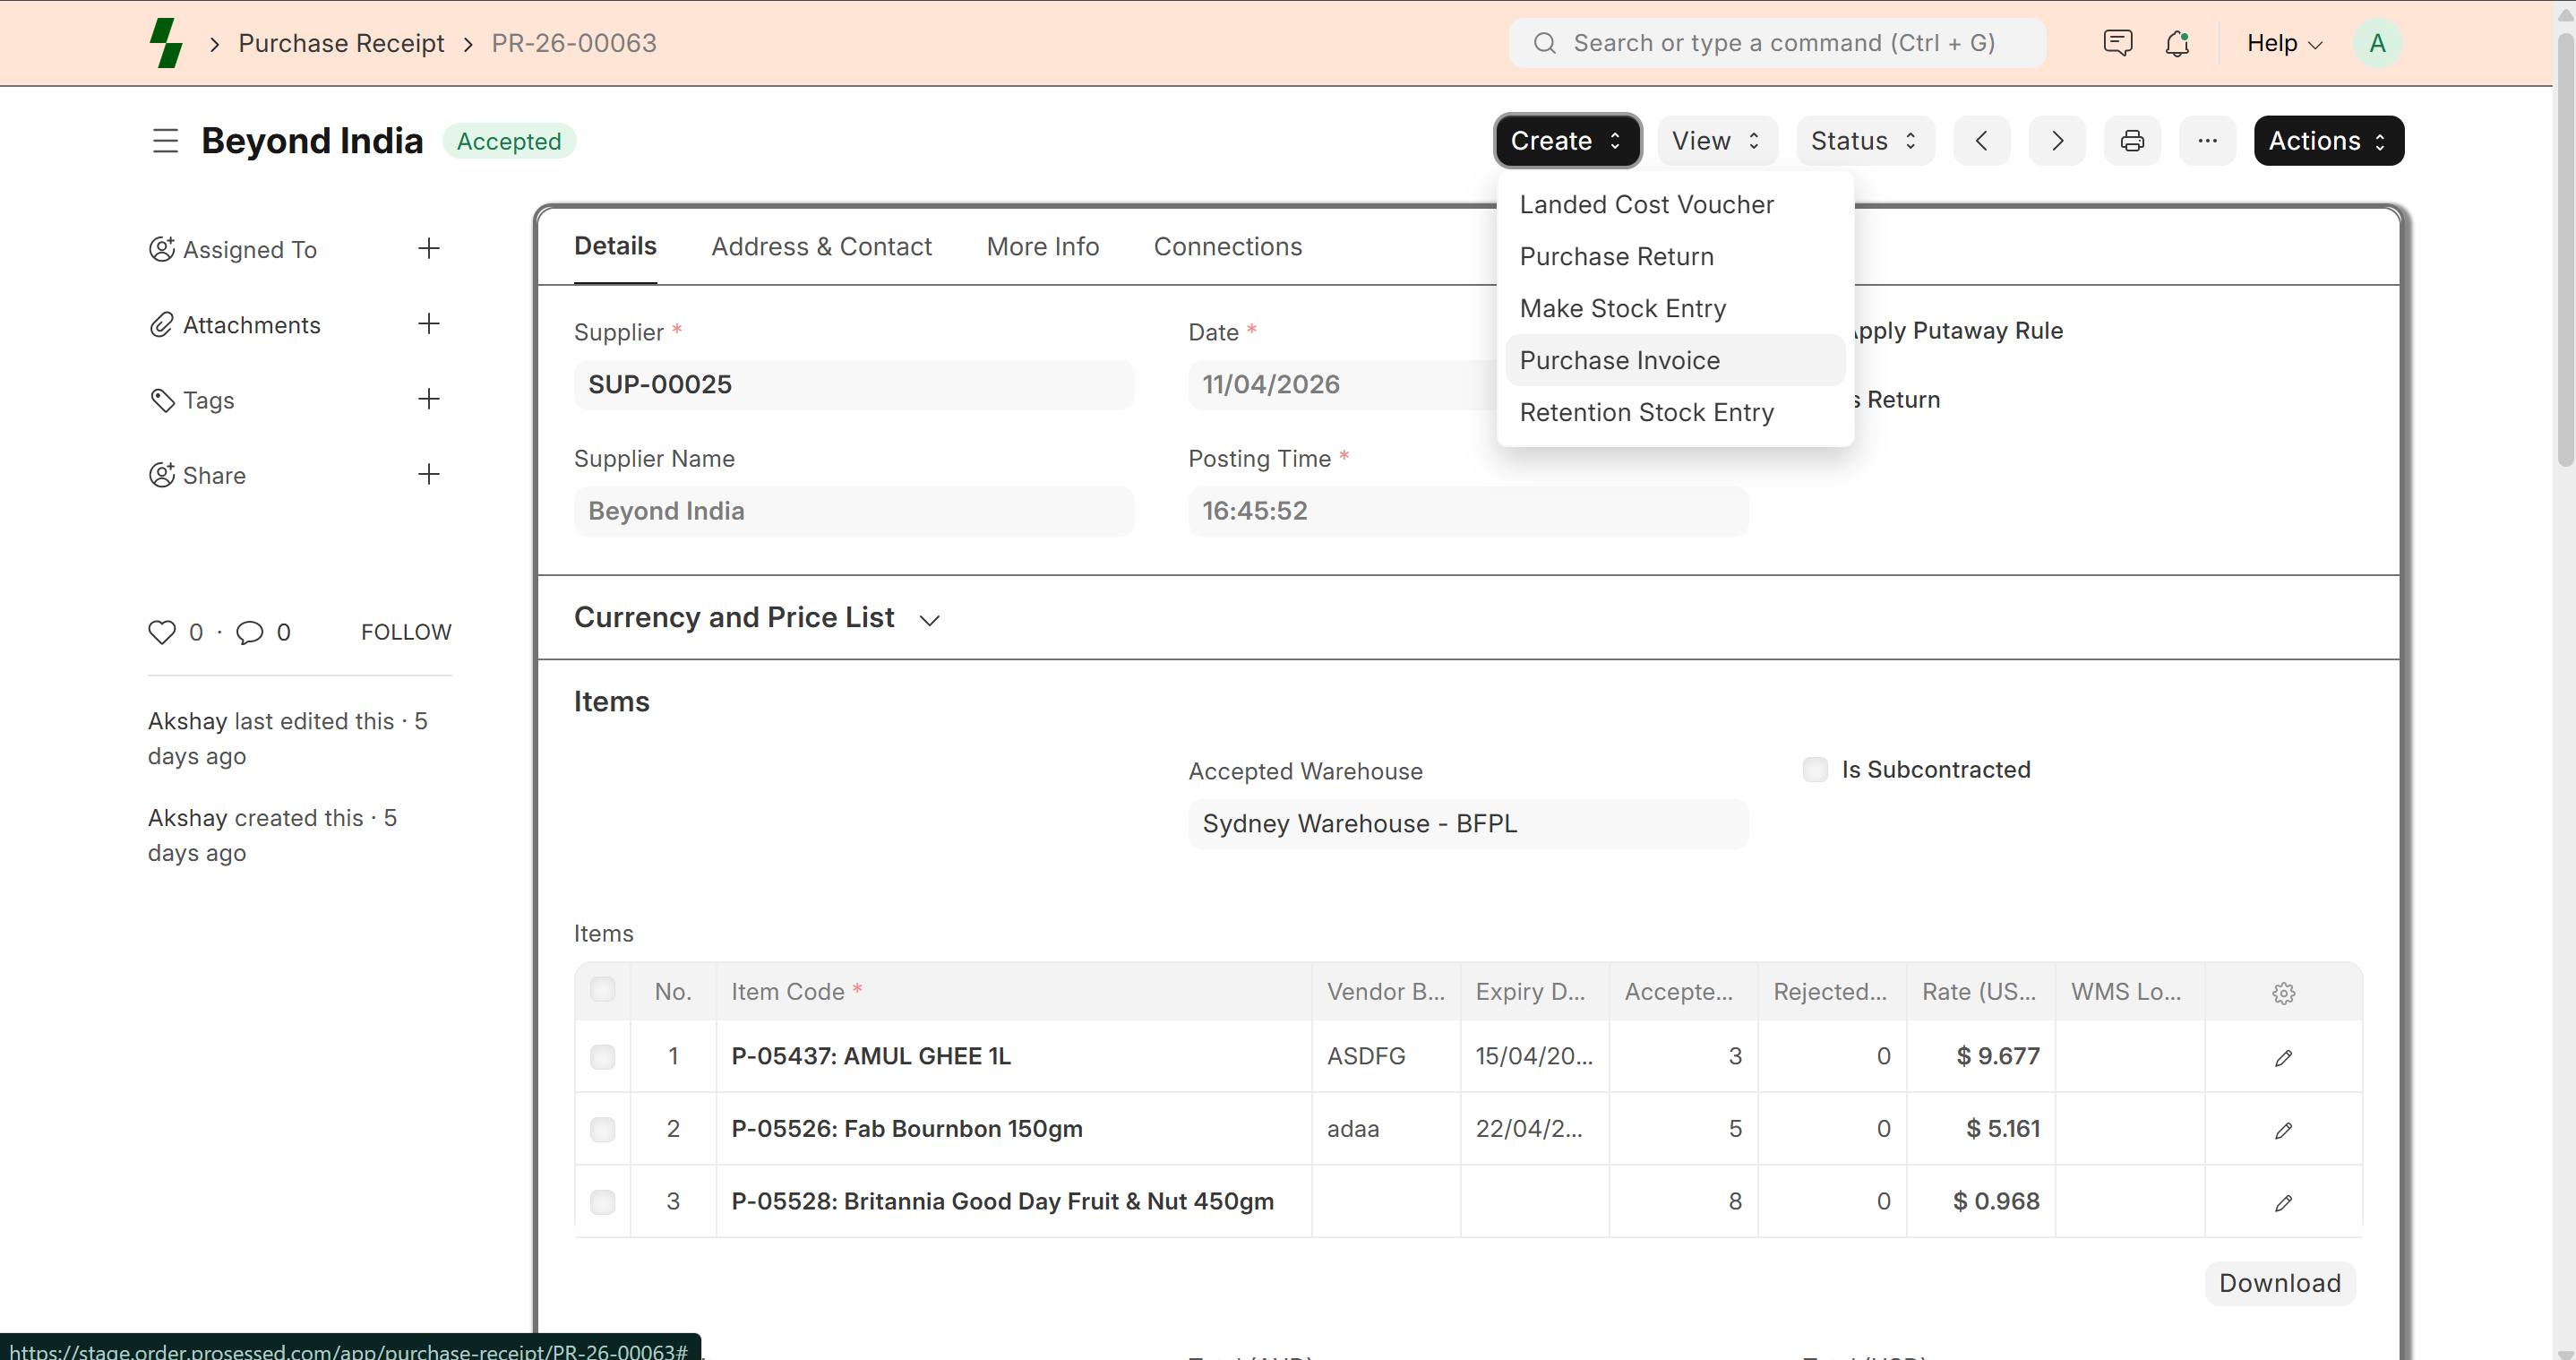Go to next document arrow
Viewport: 2576px width, 1360px height.
[x=2056, y=141]
